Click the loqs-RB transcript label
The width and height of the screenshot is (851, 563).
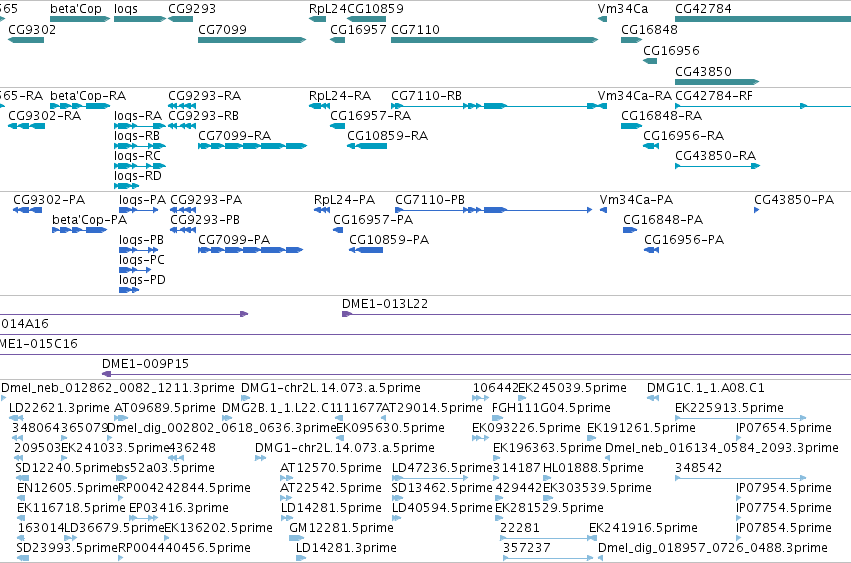137,136
